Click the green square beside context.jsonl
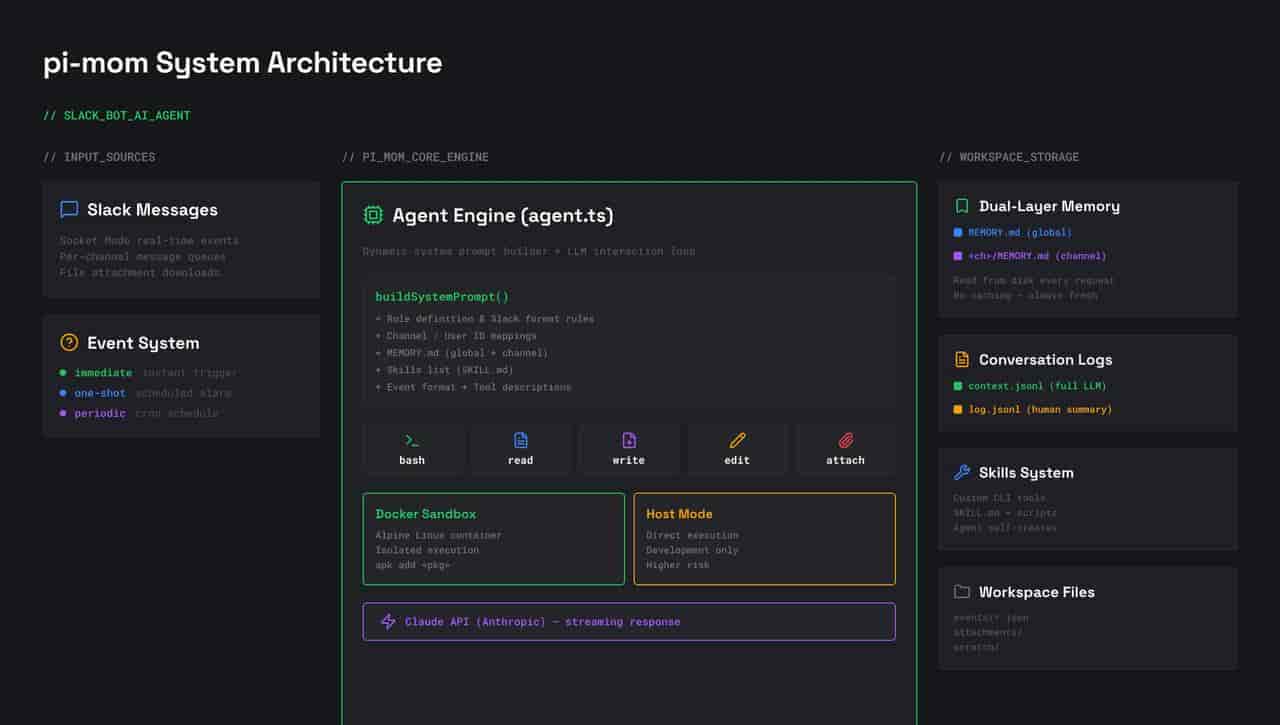The width and height of the screenshot is (1280, 725). tap(958, 385)
